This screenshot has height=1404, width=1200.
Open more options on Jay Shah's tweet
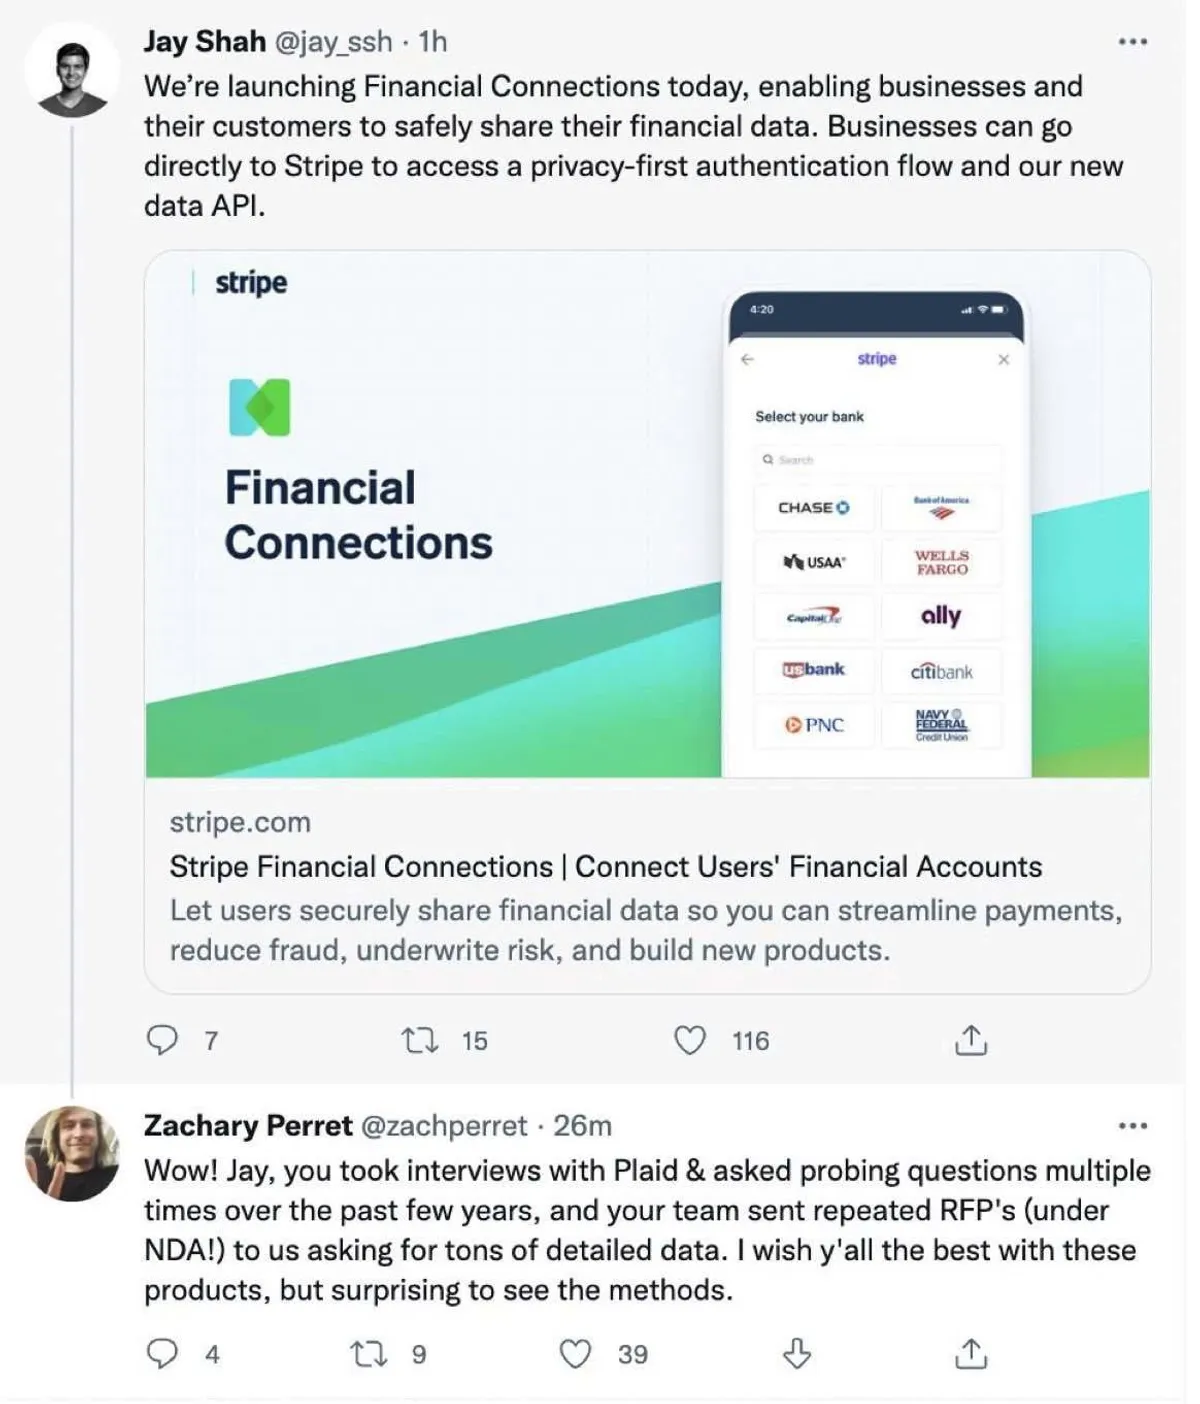(x=1132, y=42)
